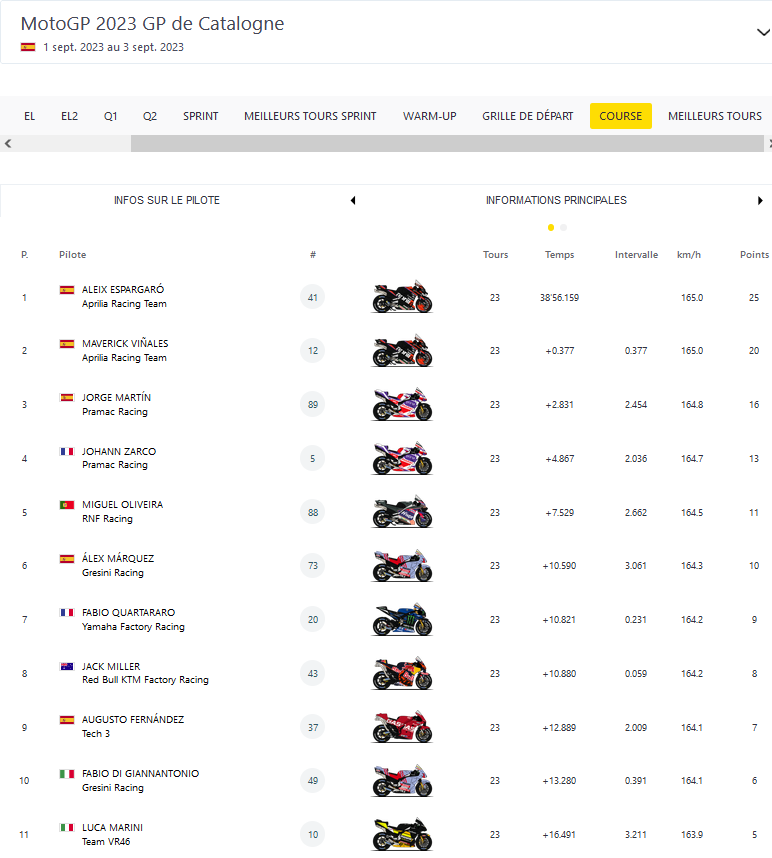This screenshot has width=772, height=858.
Task: Select the first yellow pagination dot
Action: pos(550,227)
